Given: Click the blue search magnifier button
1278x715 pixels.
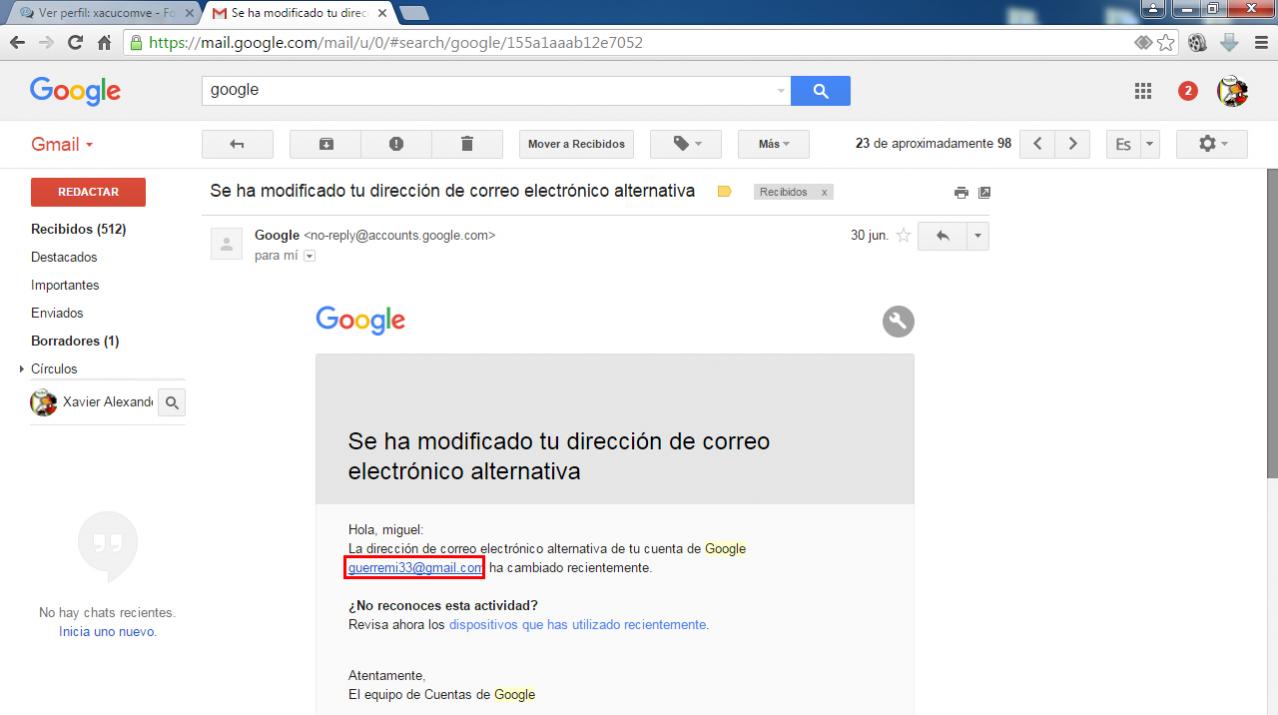Looking at the screenshot, I should [x=820, y=91].
